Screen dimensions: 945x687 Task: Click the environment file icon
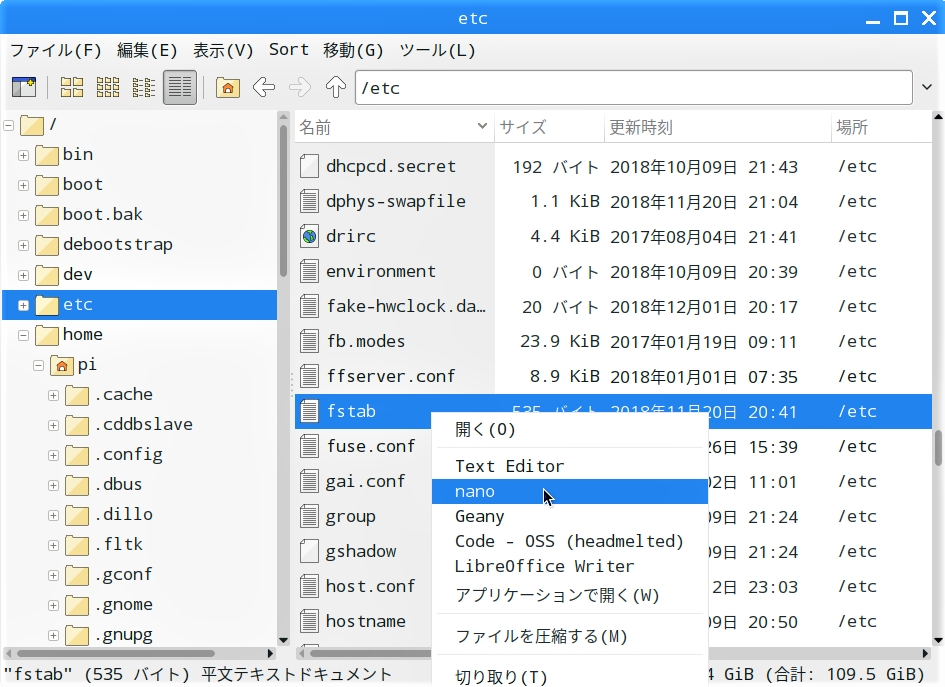tap(309, 271)
